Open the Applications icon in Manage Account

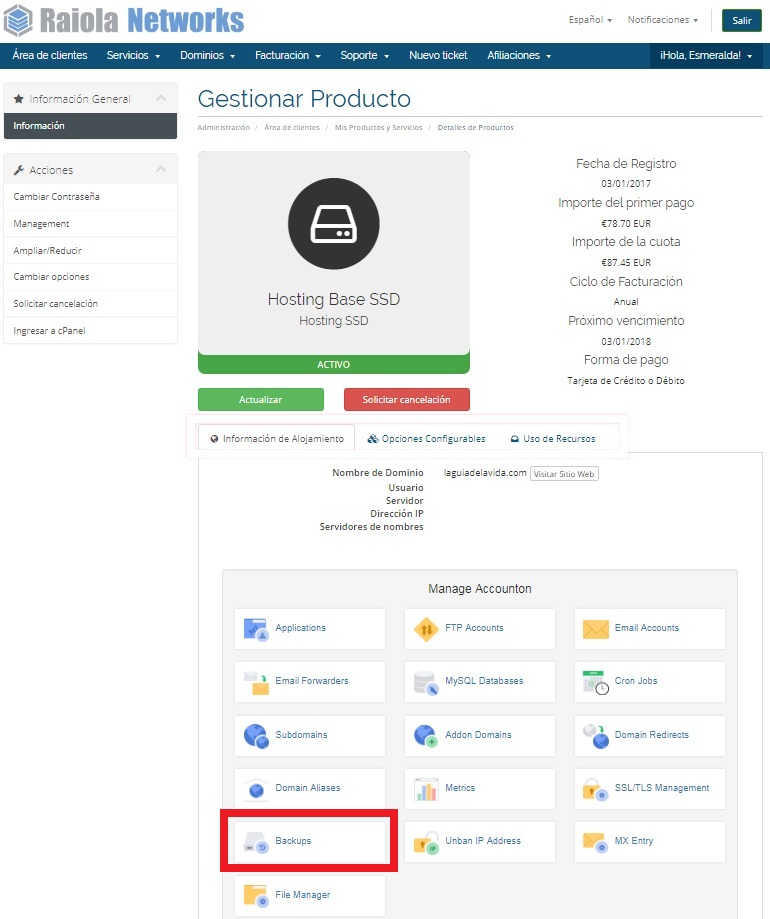(257, 629)
